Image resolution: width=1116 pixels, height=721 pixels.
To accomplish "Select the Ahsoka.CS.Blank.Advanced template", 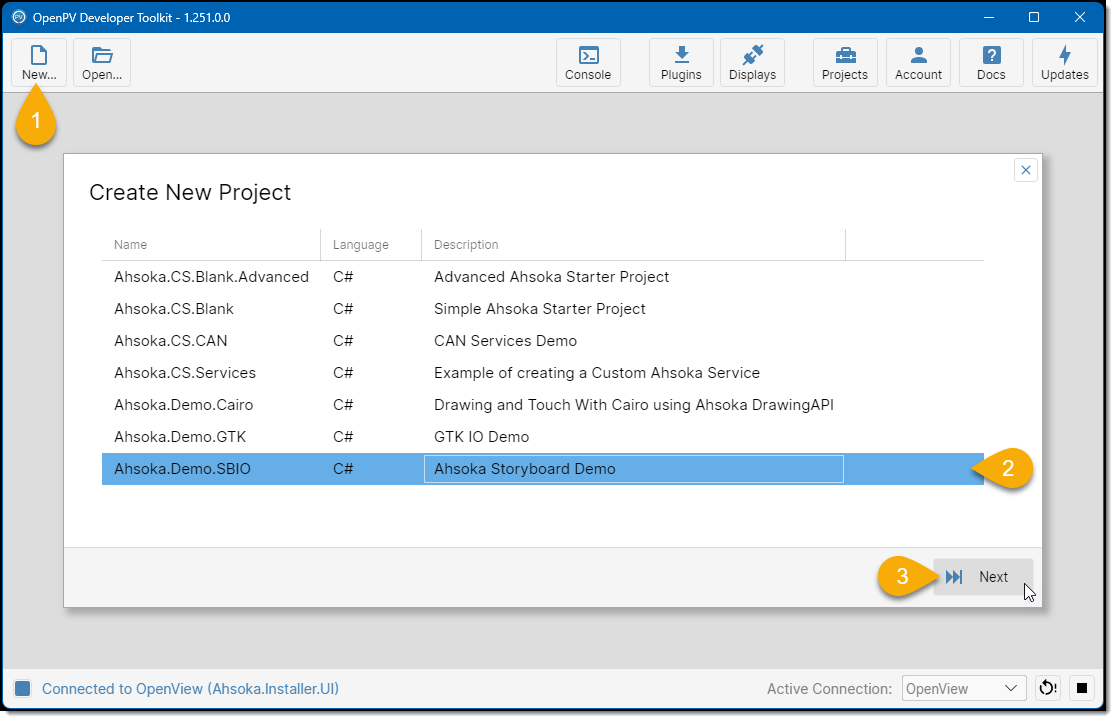I will tap(542, 277).
